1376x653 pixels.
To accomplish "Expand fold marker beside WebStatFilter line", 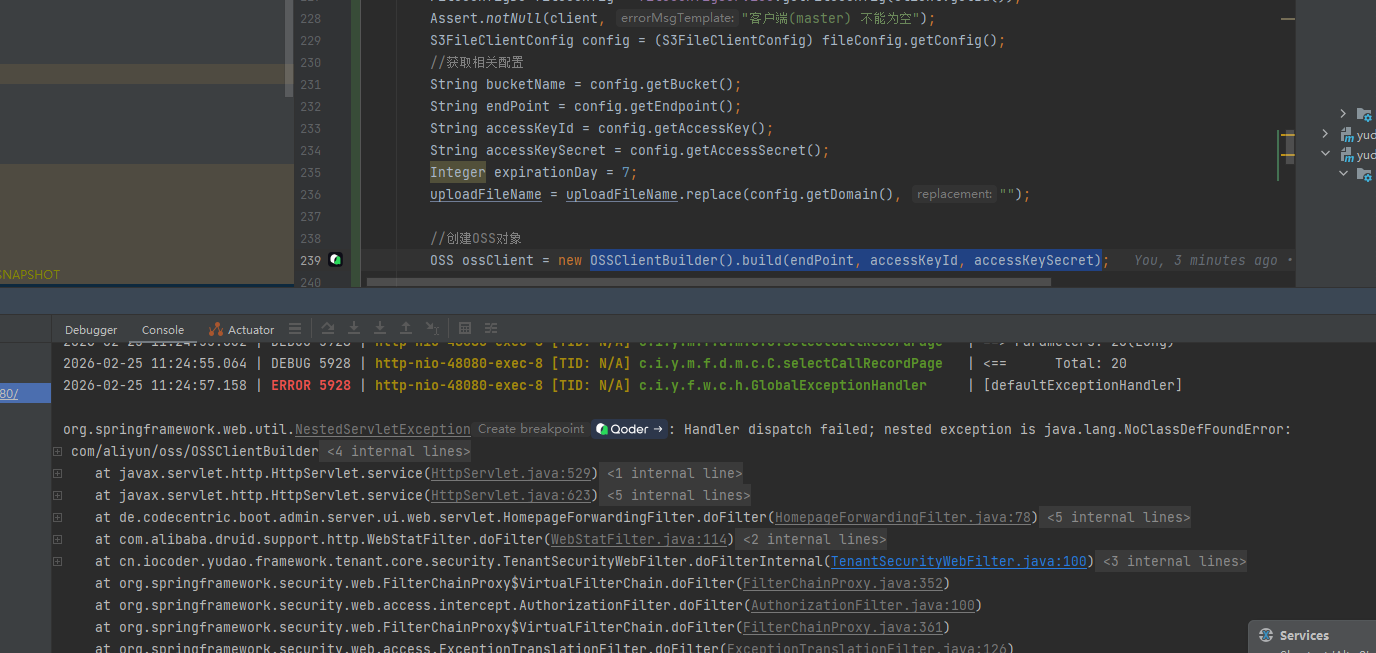I will [58, 540].
